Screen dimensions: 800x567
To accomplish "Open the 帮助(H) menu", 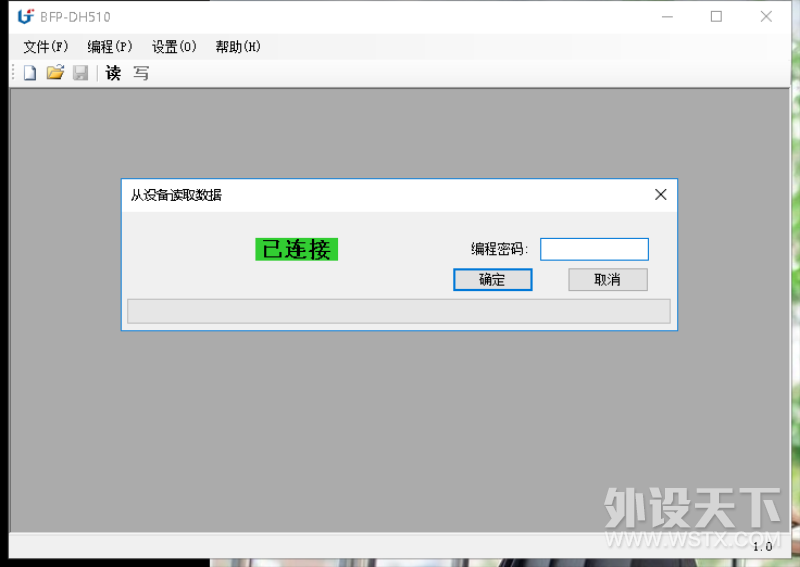I will pyautogui.click(x=238, y=47).
